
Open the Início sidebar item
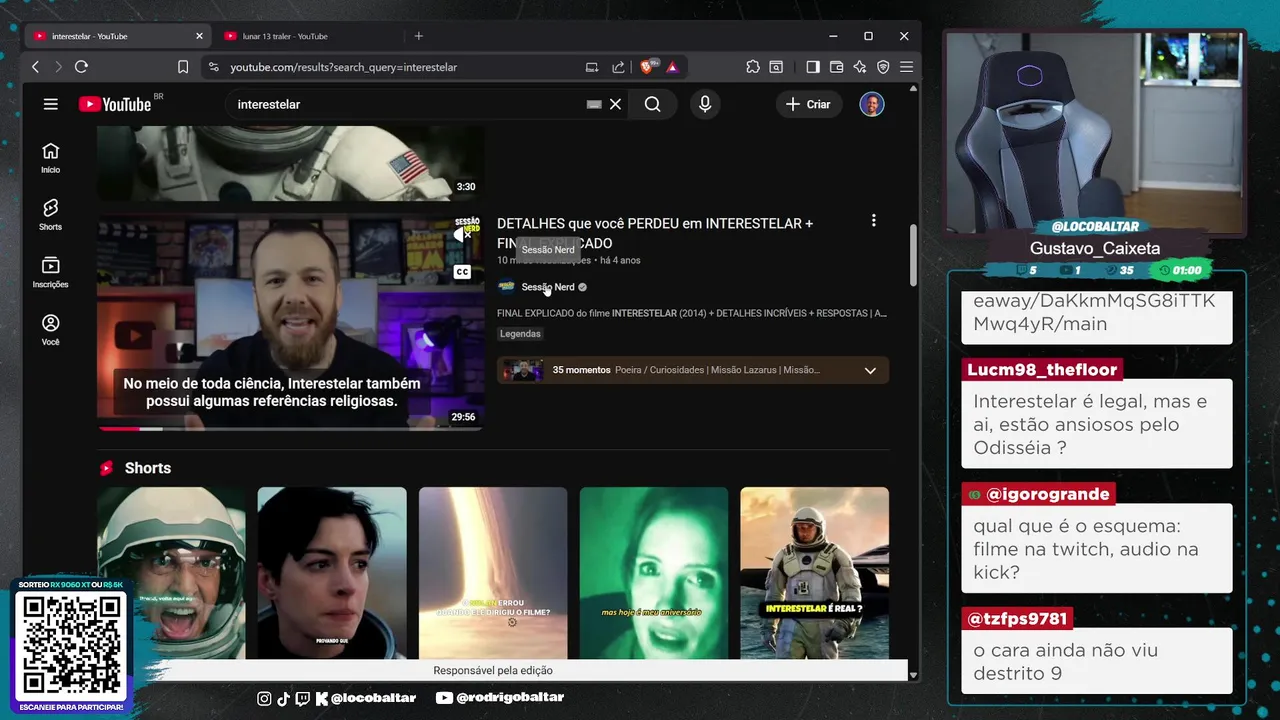(x=50, y=157)
